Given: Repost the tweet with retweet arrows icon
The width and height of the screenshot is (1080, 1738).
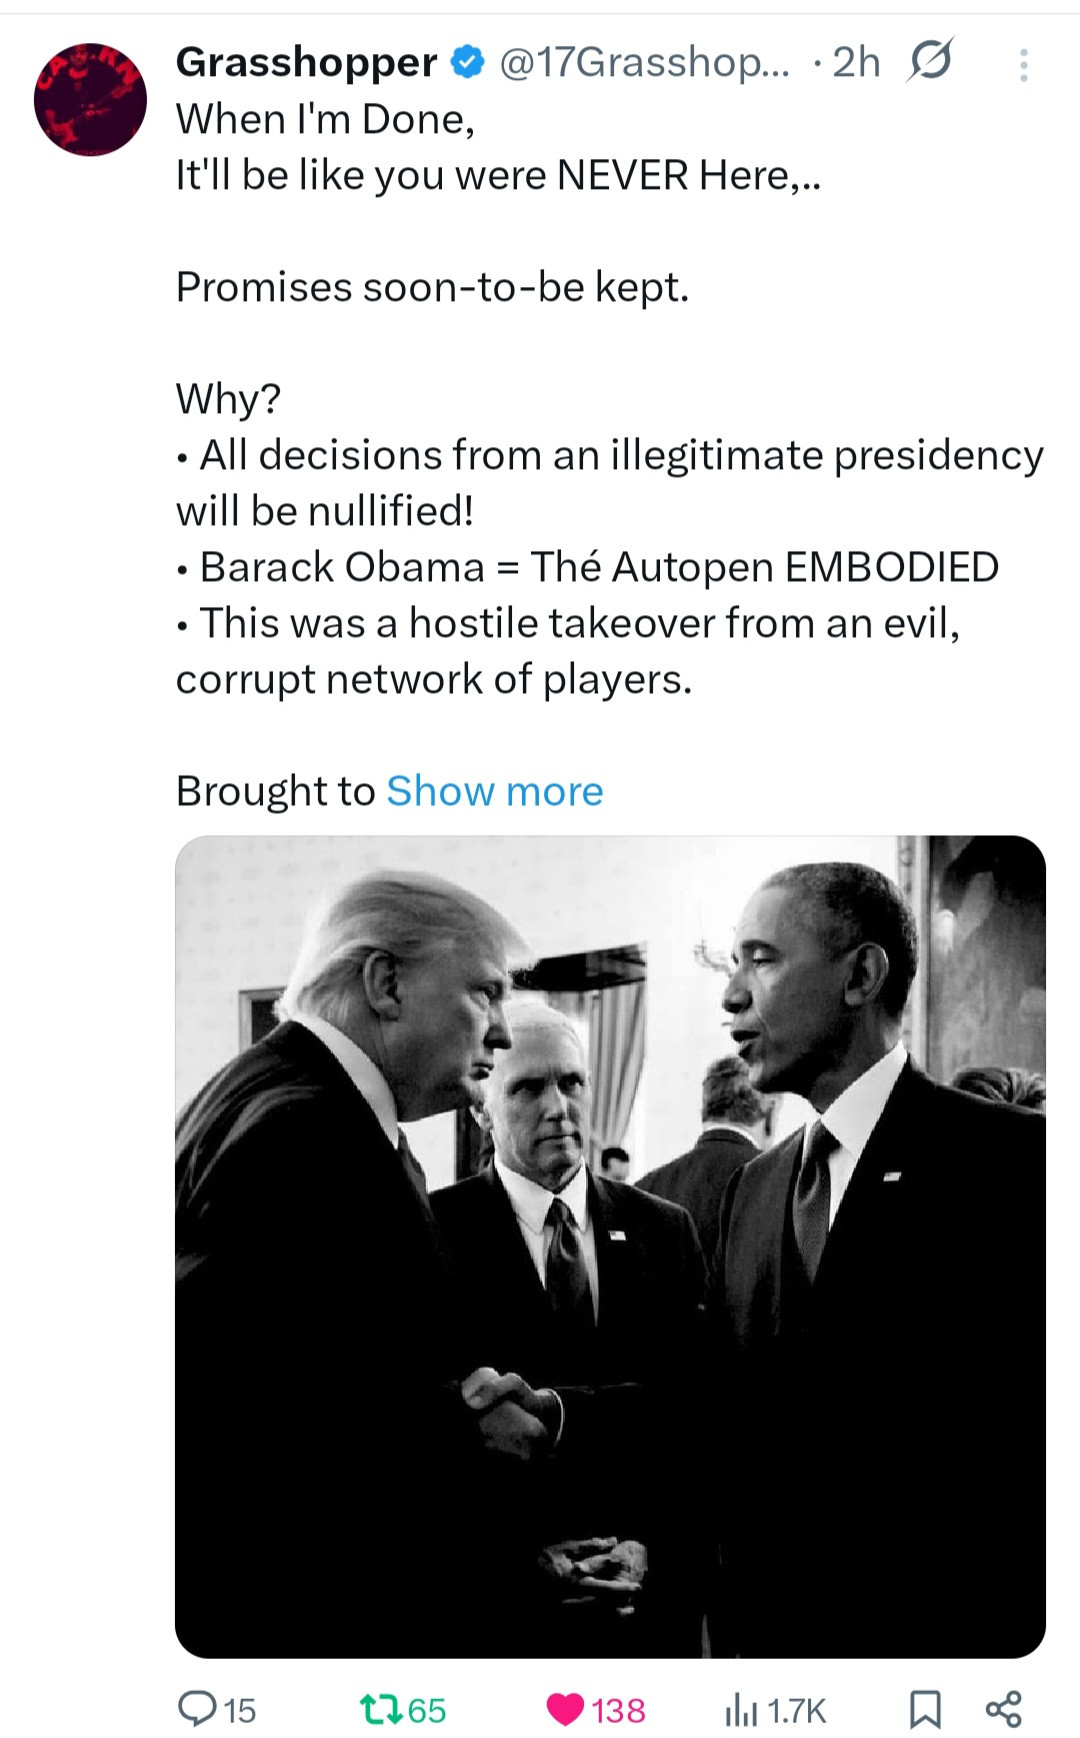Looking at the screenshot, I should (381, 1708).
